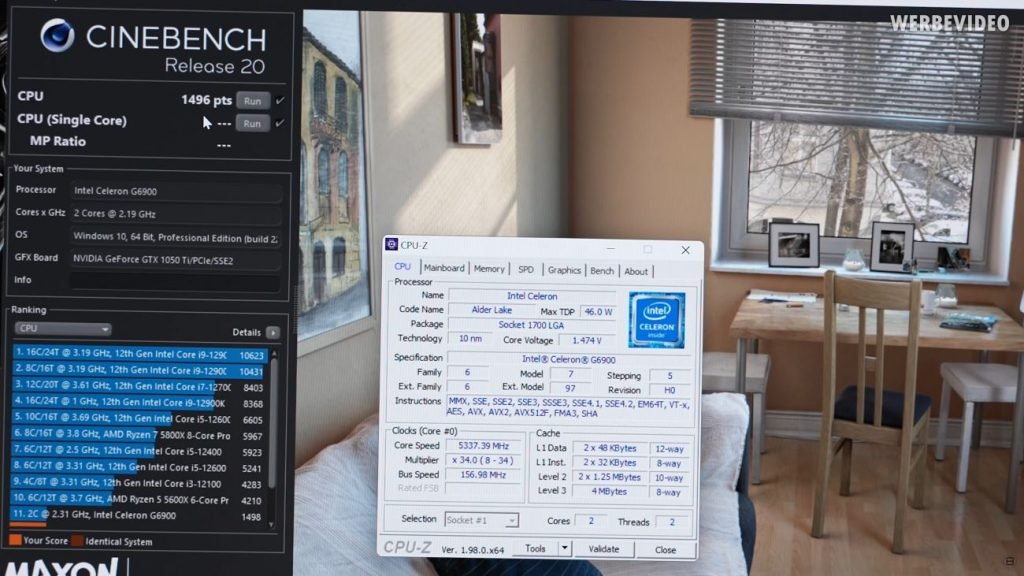Click the Validate button in CPU-Z
Viewport: 1024px width, 576px height.
(x=604, y=549)
